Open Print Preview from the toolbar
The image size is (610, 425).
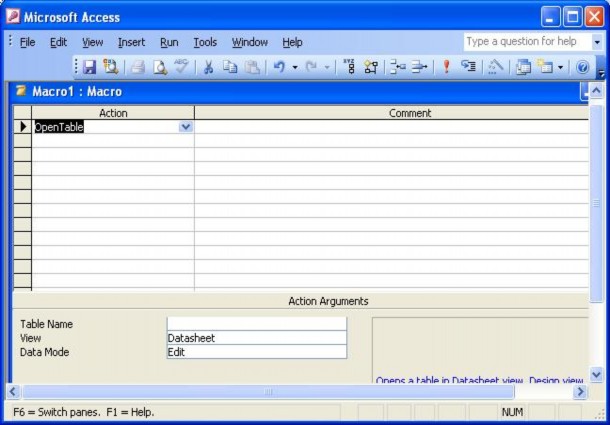(160, 67)
